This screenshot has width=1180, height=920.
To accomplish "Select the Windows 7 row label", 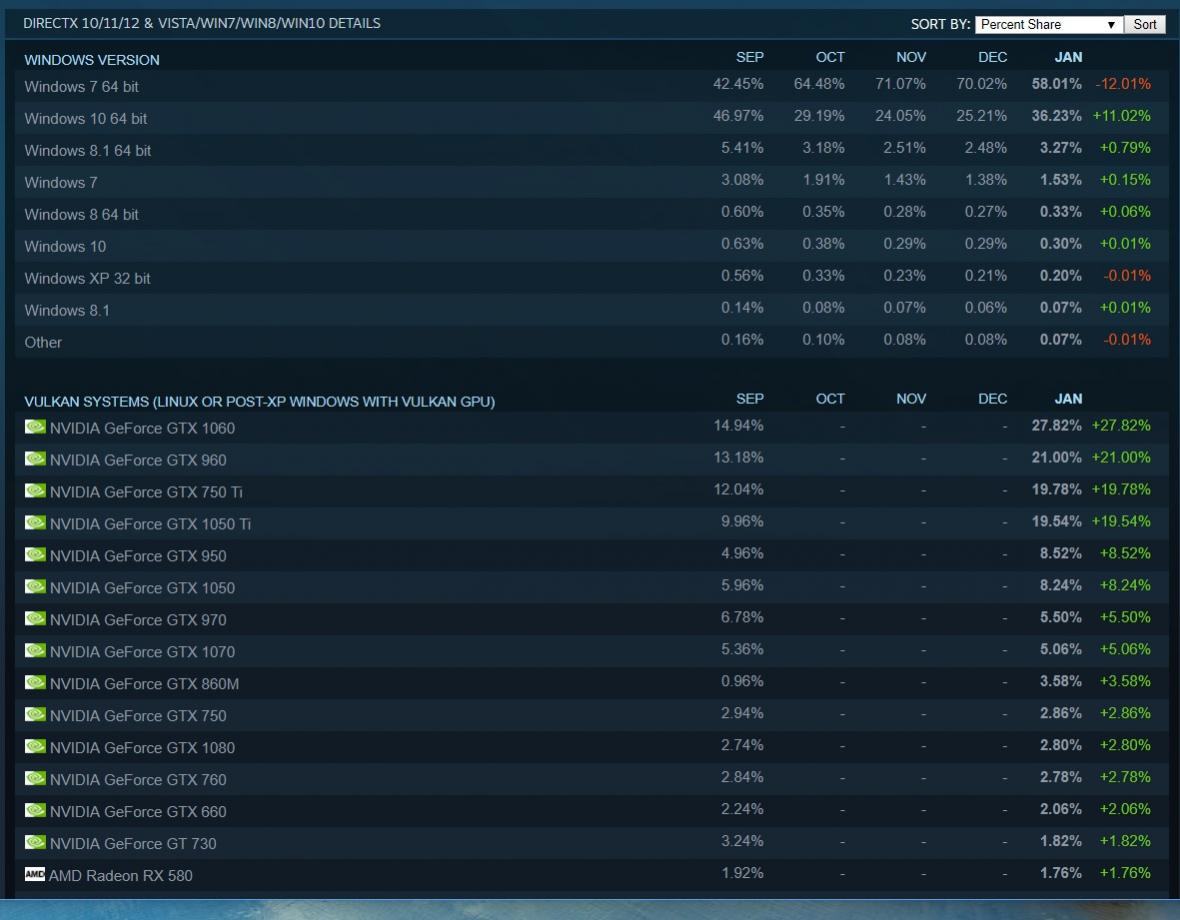I will 61,183.
